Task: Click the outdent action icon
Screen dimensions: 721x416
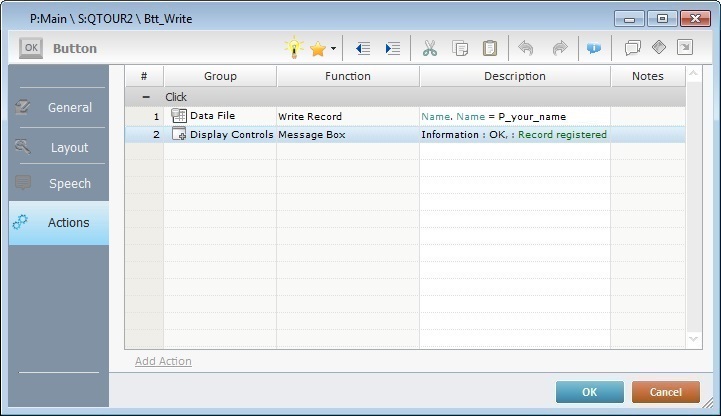Action: [363, 48]
